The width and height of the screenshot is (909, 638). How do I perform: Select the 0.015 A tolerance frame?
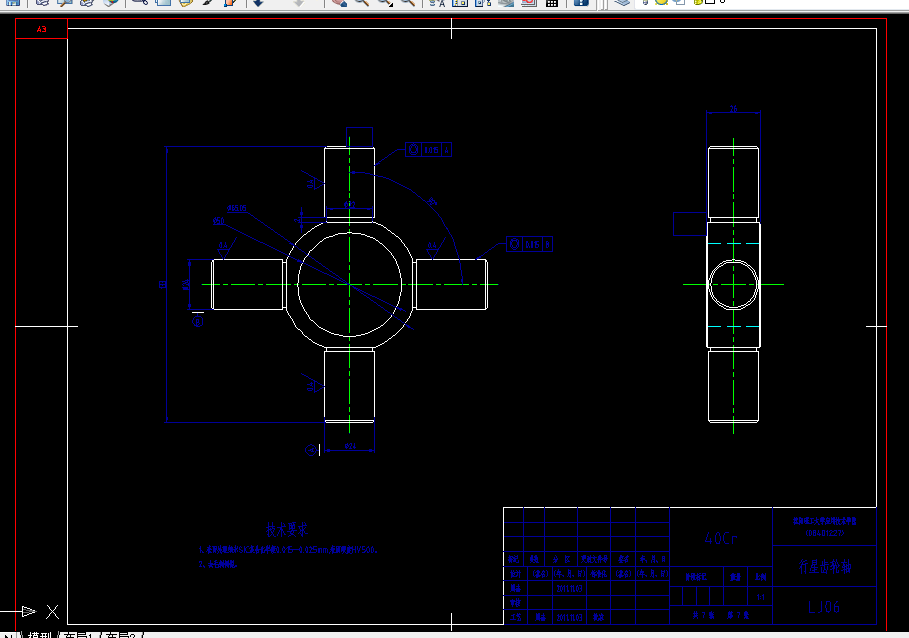point(428,150)
